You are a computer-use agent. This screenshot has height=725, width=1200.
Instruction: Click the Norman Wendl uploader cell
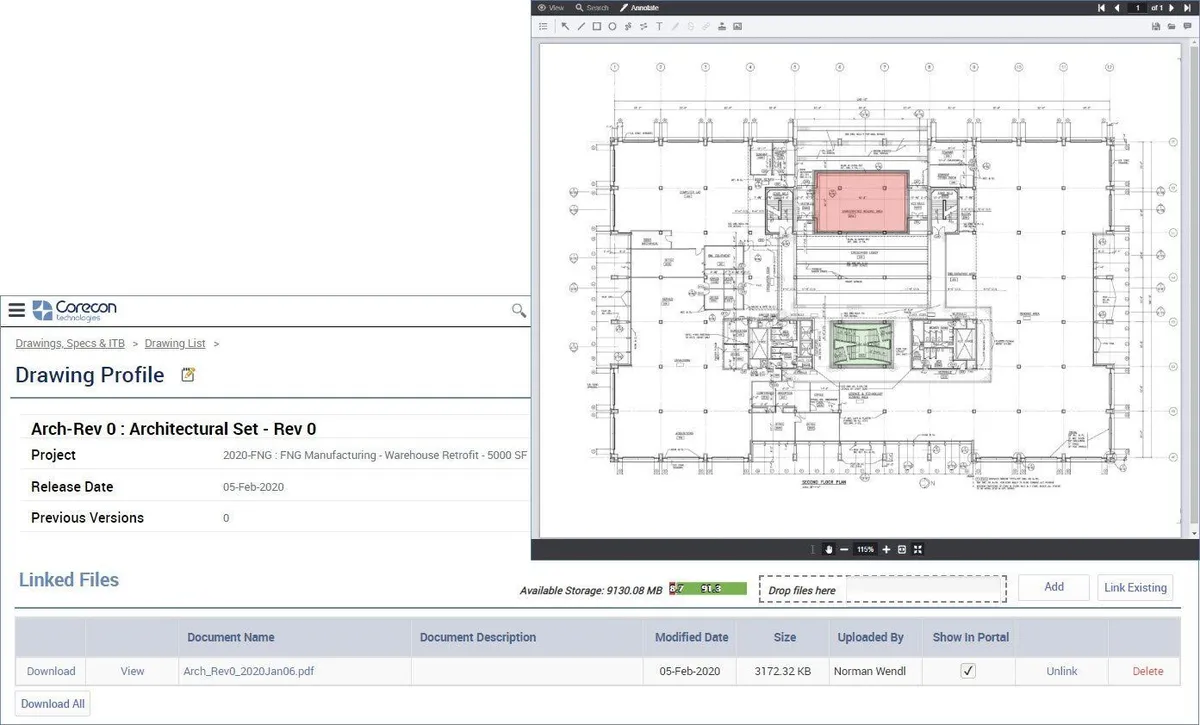(x=870, y=671)
